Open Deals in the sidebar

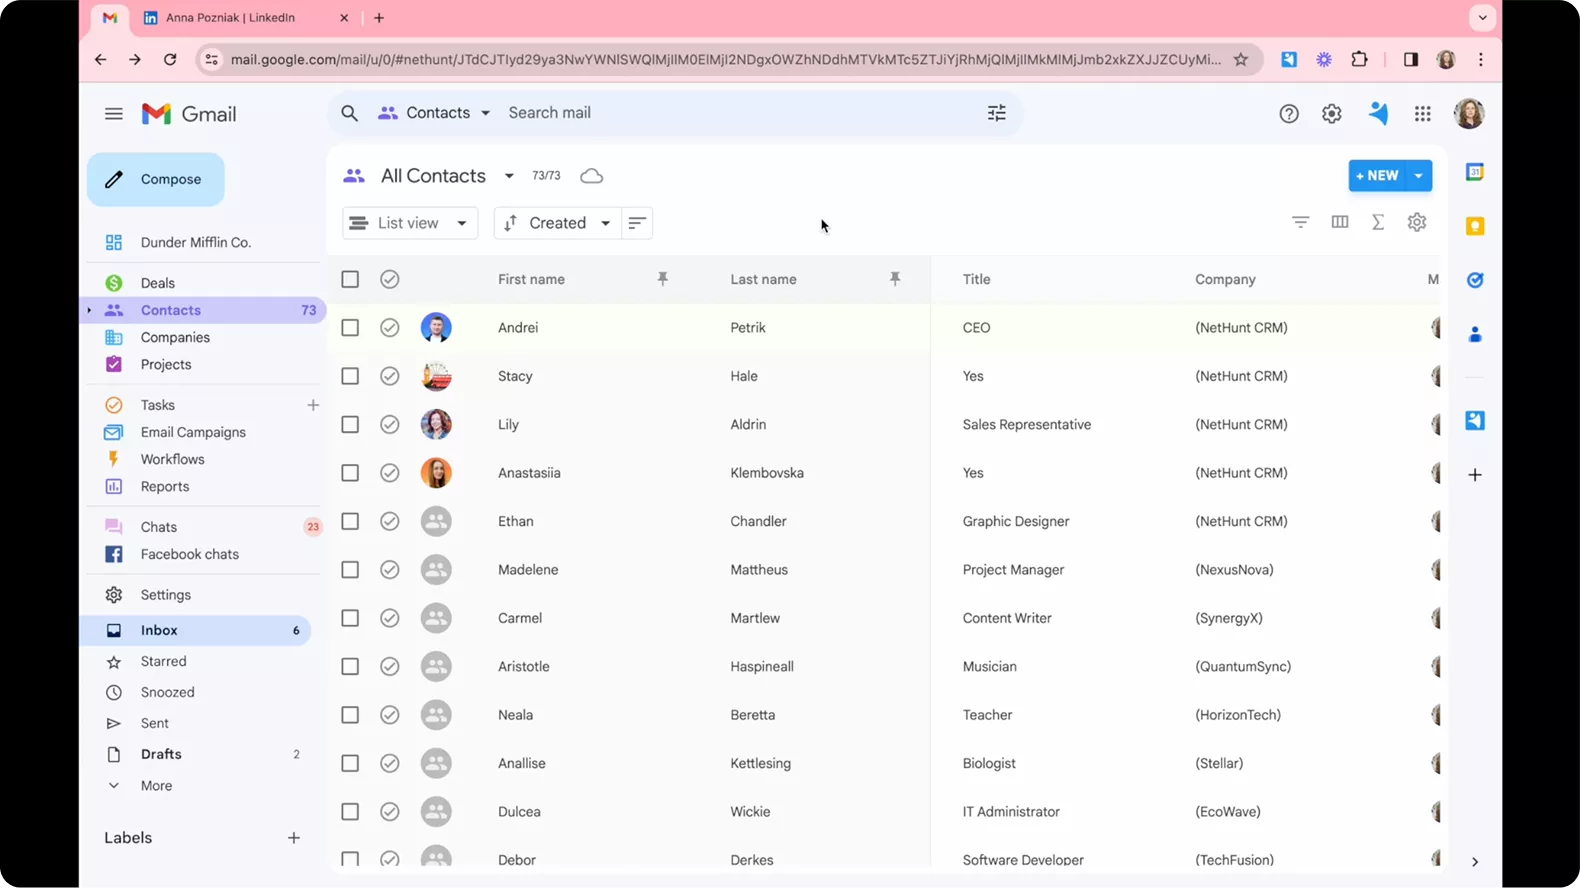click(158, 283)
